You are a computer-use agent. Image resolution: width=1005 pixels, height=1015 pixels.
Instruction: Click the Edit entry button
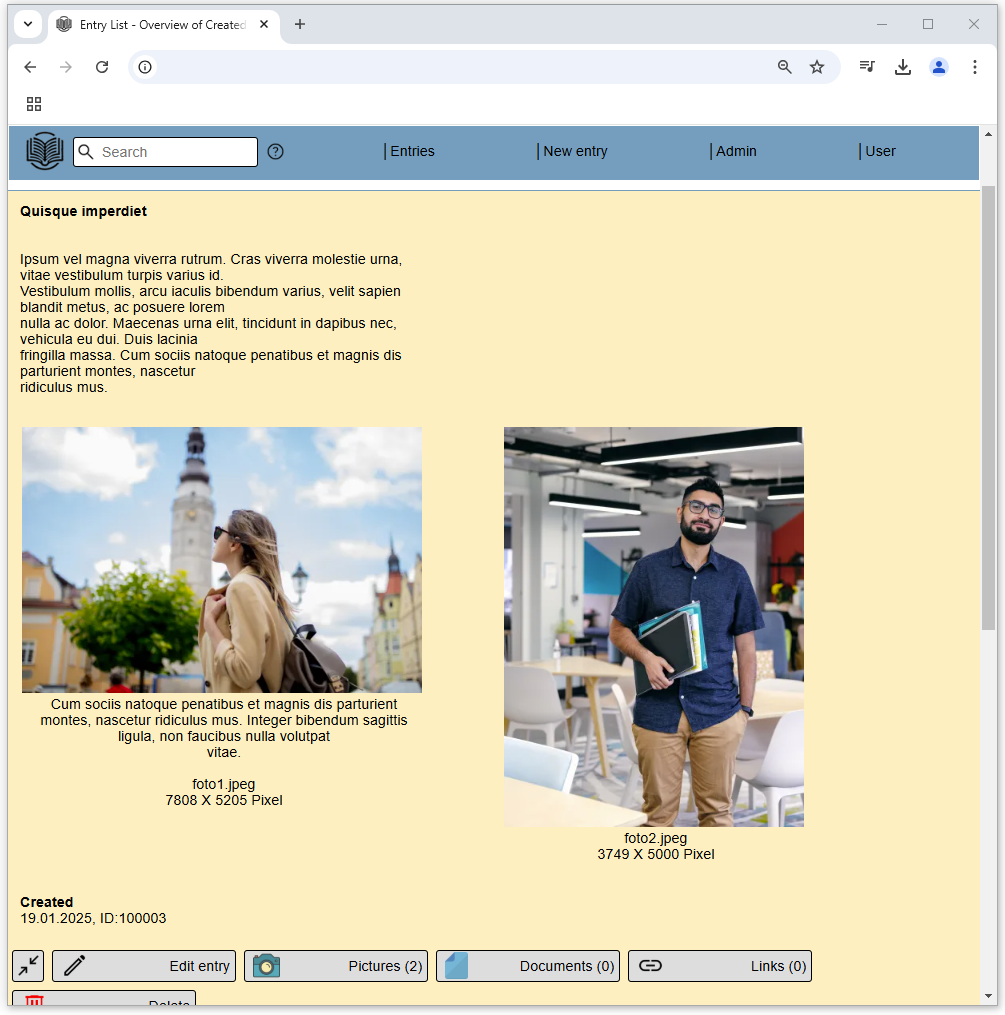tap(144, 966)
